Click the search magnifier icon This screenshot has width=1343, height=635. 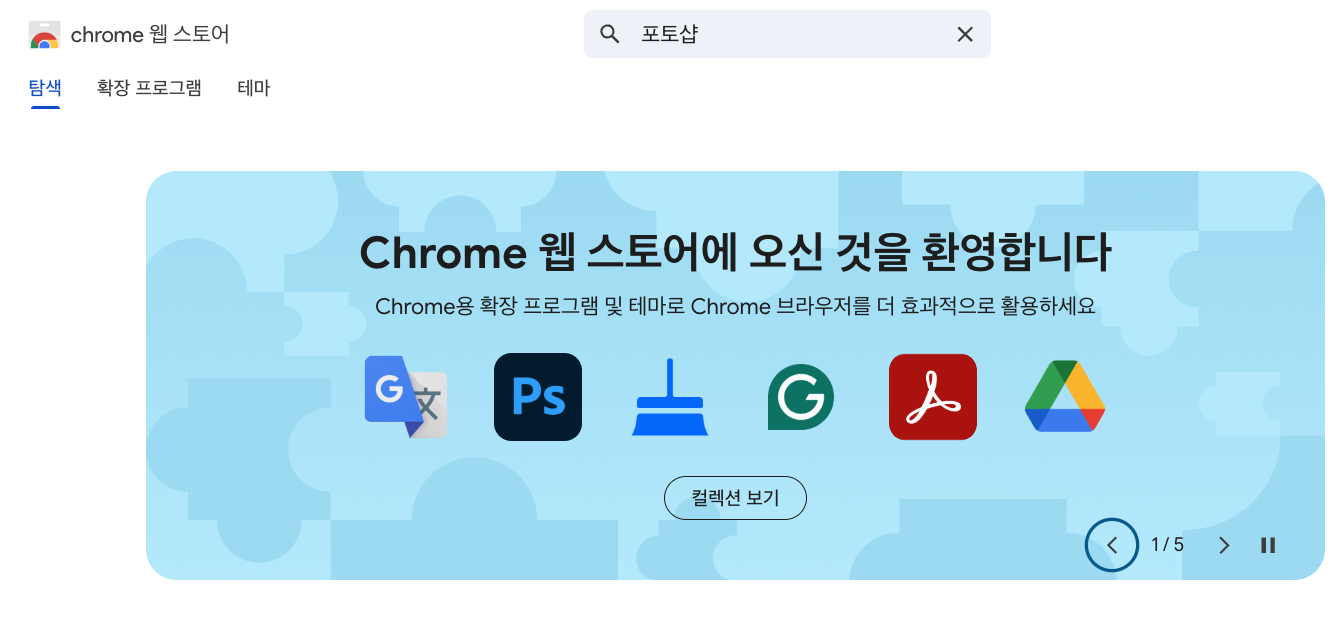pos(610,34)
